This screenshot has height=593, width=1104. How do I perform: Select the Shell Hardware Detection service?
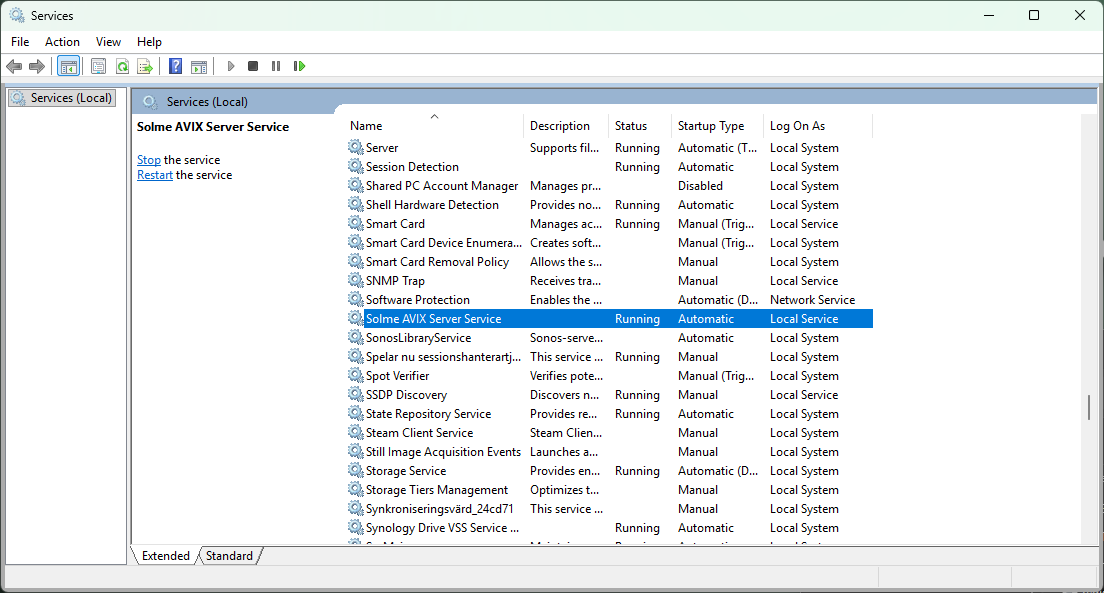coord(432,204)
